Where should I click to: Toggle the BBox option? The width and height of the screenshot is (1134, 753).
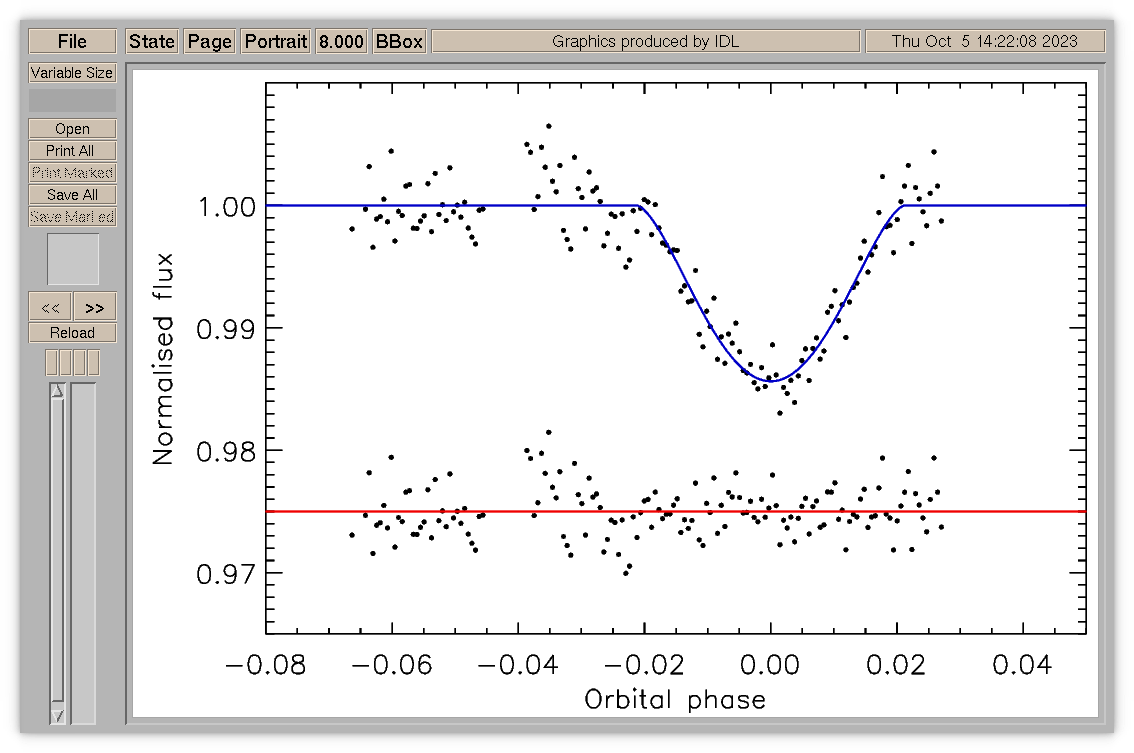(399, 41)
